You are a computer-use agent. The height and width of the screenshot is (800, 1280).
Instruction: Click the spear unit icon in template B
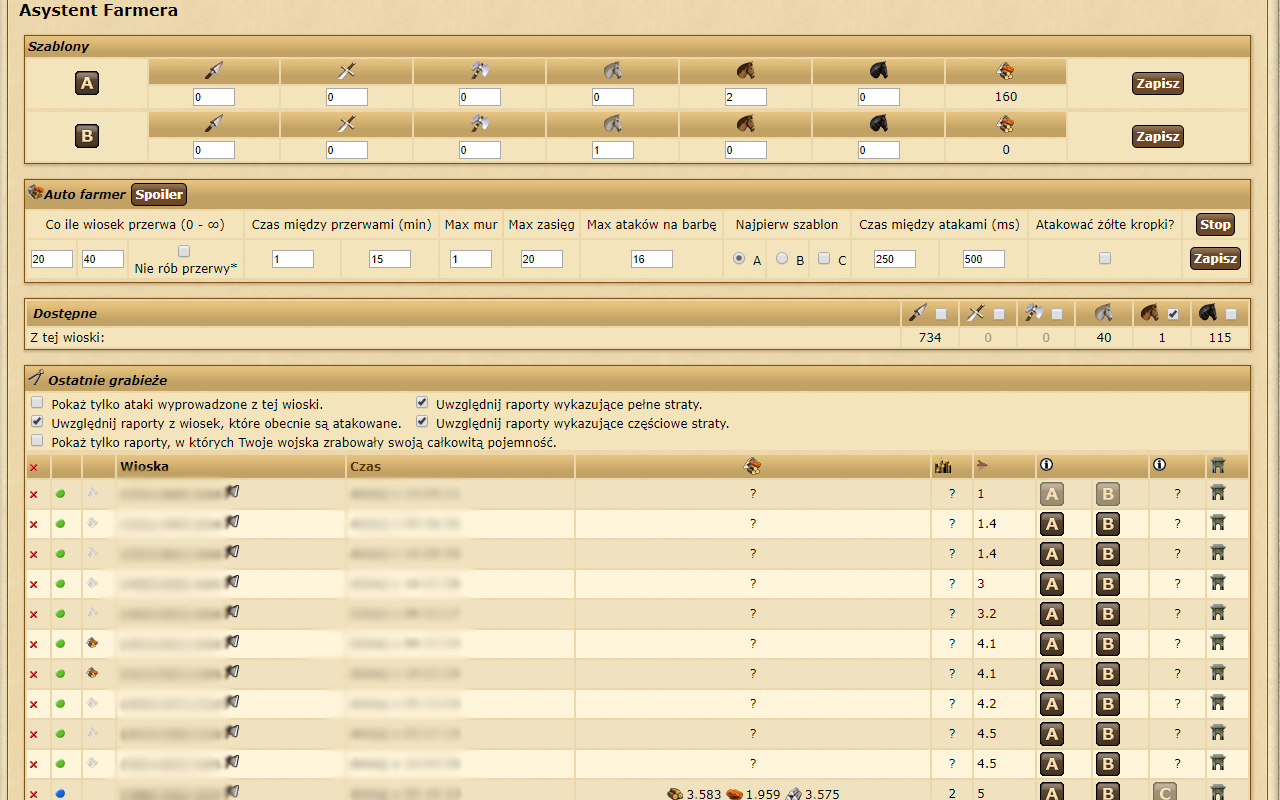point(214,124)
